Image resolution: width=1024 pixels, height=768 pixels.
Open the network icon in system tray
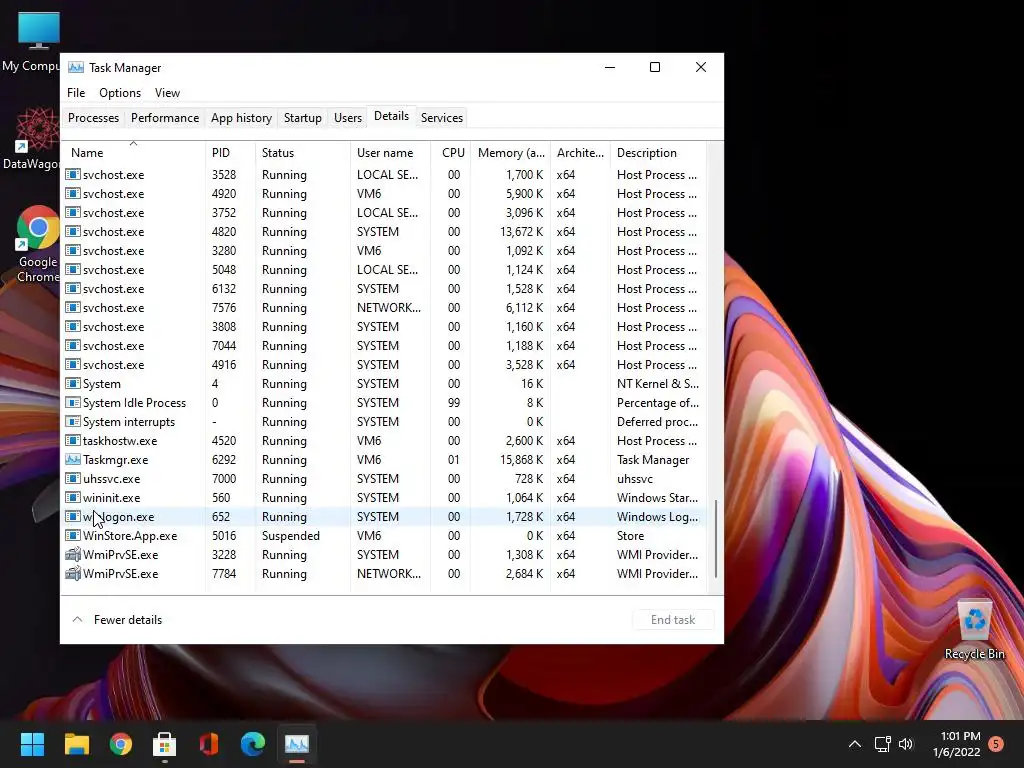pyautogui.click(x=882, y=744)
